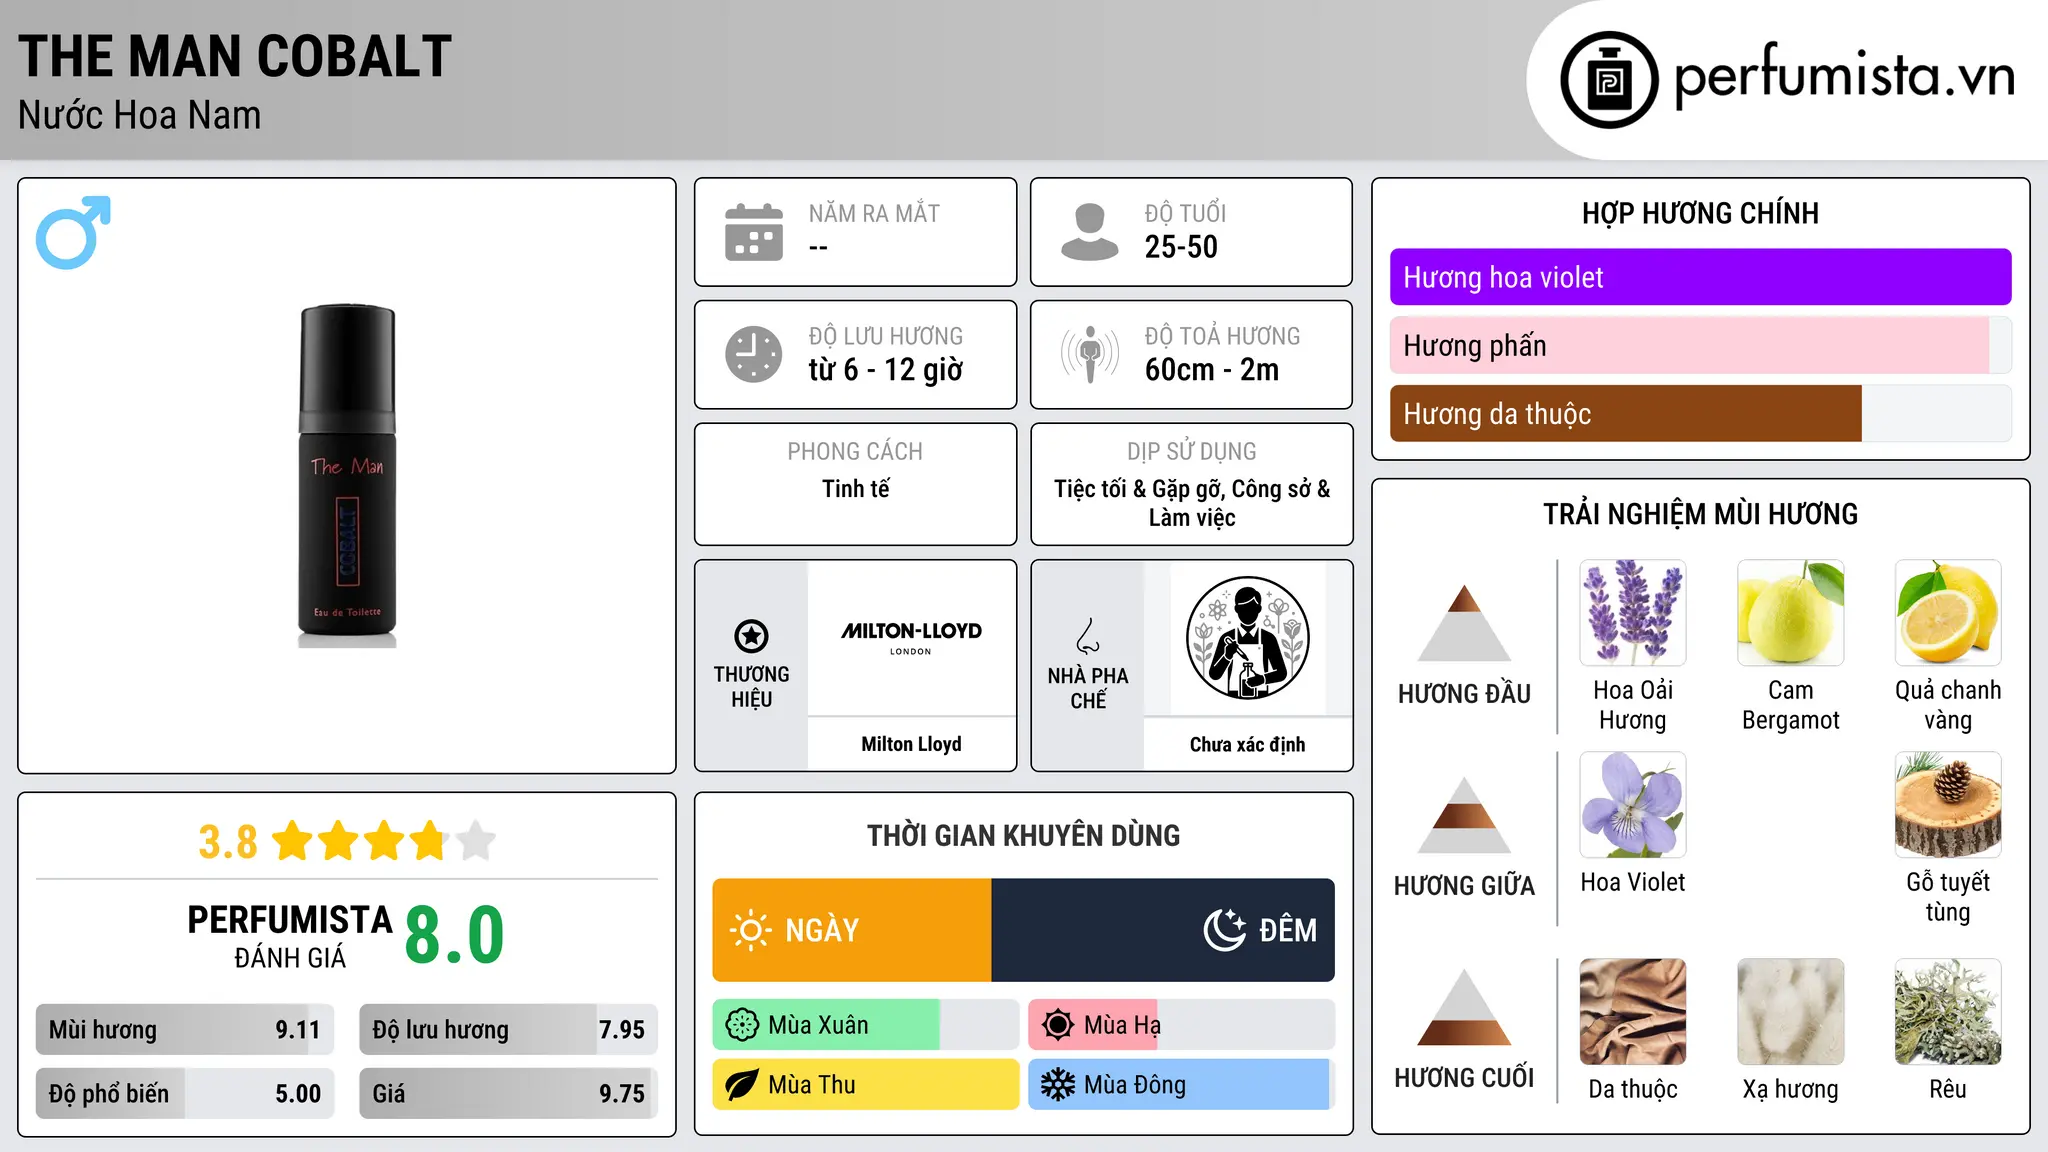The height and width of the screenshot is (1152, 2048).
Task: Click the Milton-Lloyd London brand logo
Action: (911, 636)
